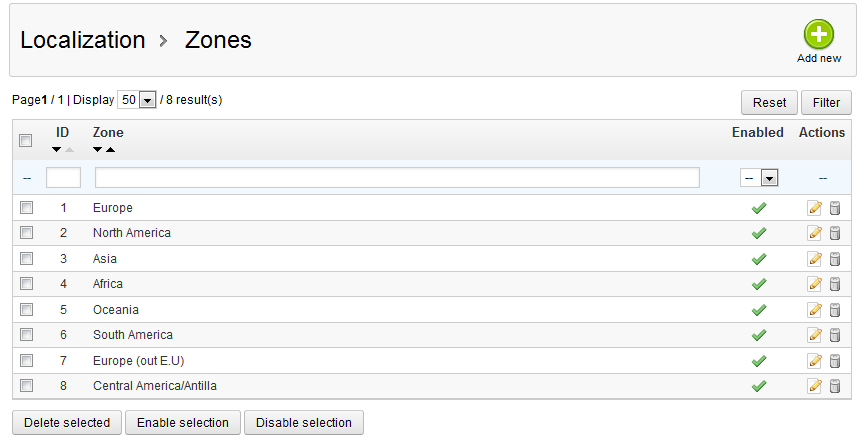Open edit icon for Asia zone
This screenshot has height=446, width=858.
(x=815, y=259)
